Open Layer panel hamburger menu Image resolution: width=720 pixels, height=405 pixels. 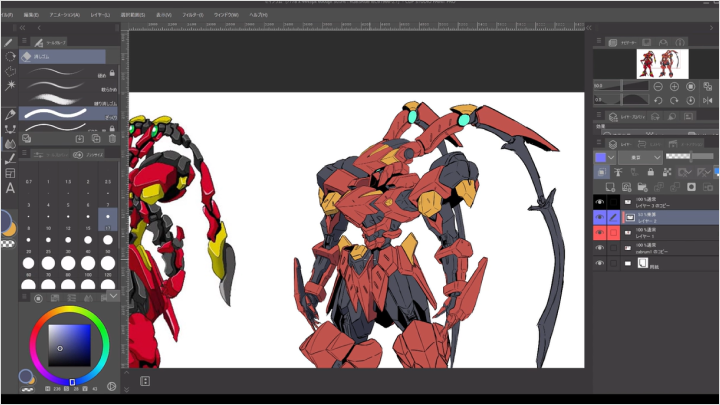tap(599, 142)
